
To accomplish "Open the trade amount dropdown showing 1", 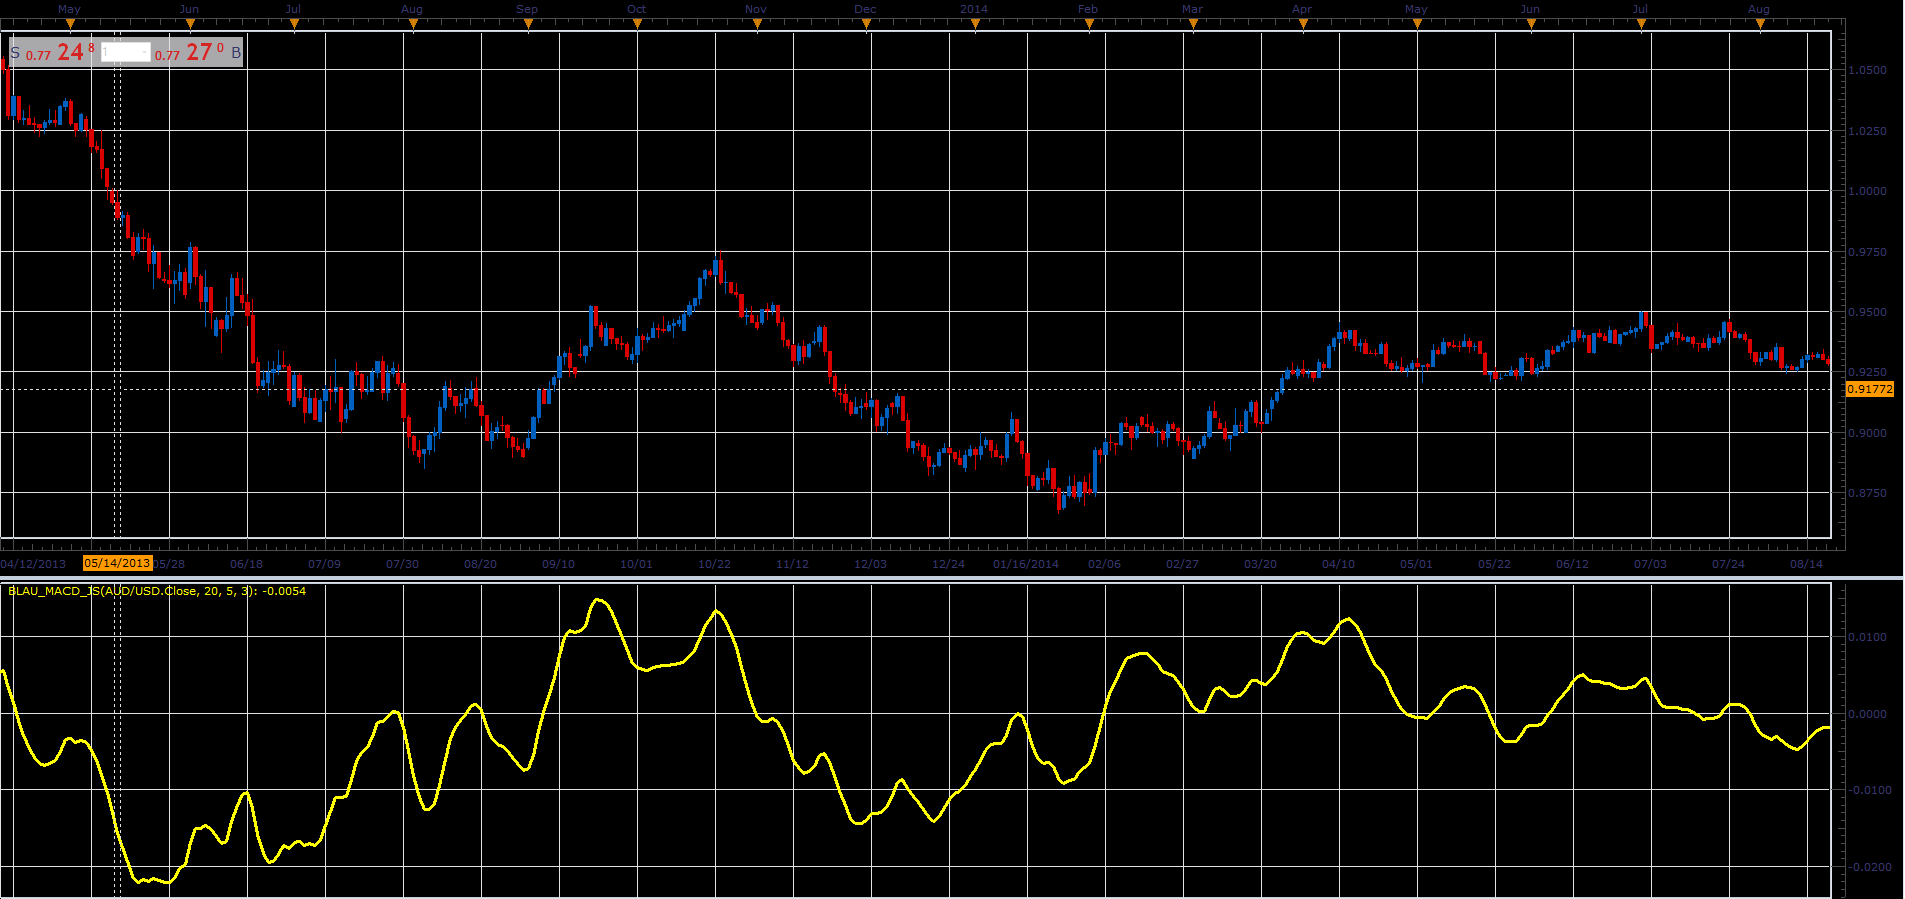I will tap(125, 52).
